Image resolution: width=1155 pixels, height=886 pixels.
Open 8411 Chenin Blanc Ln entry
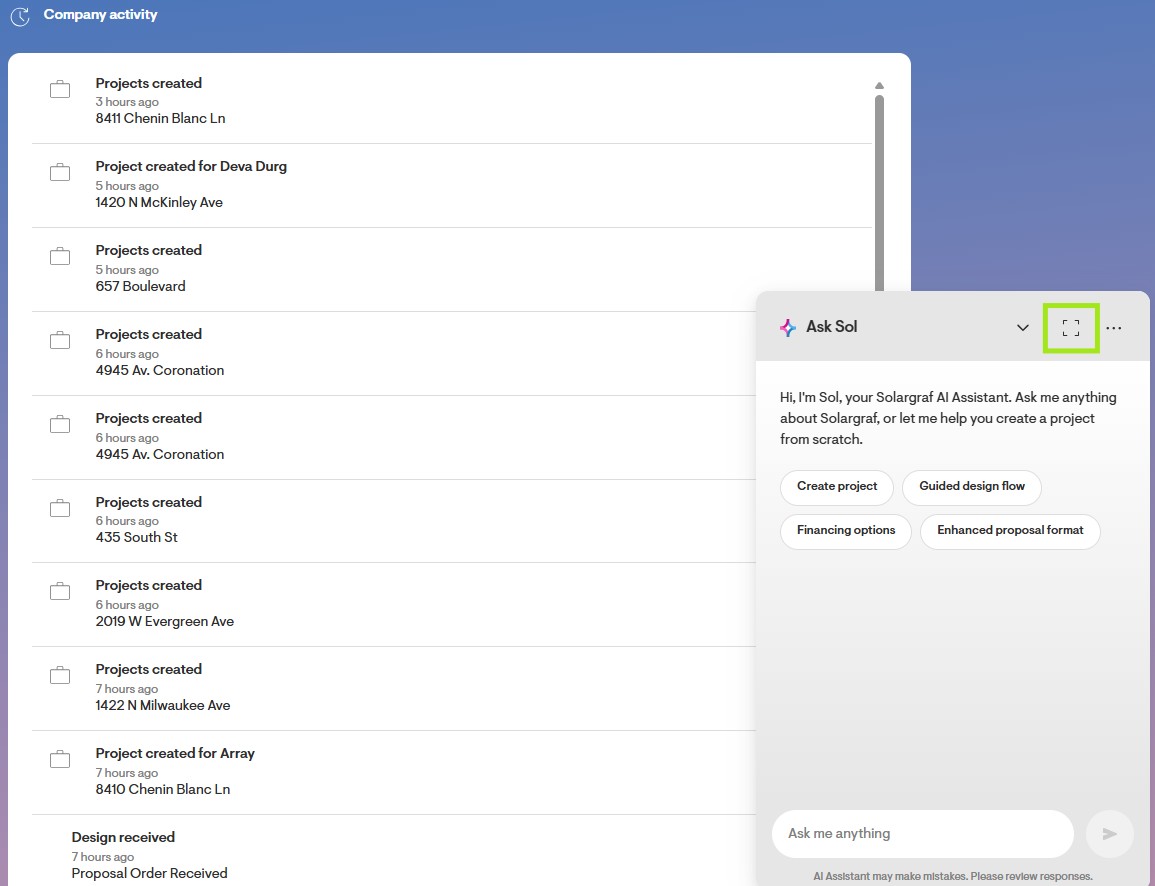[x=452, y=101]
